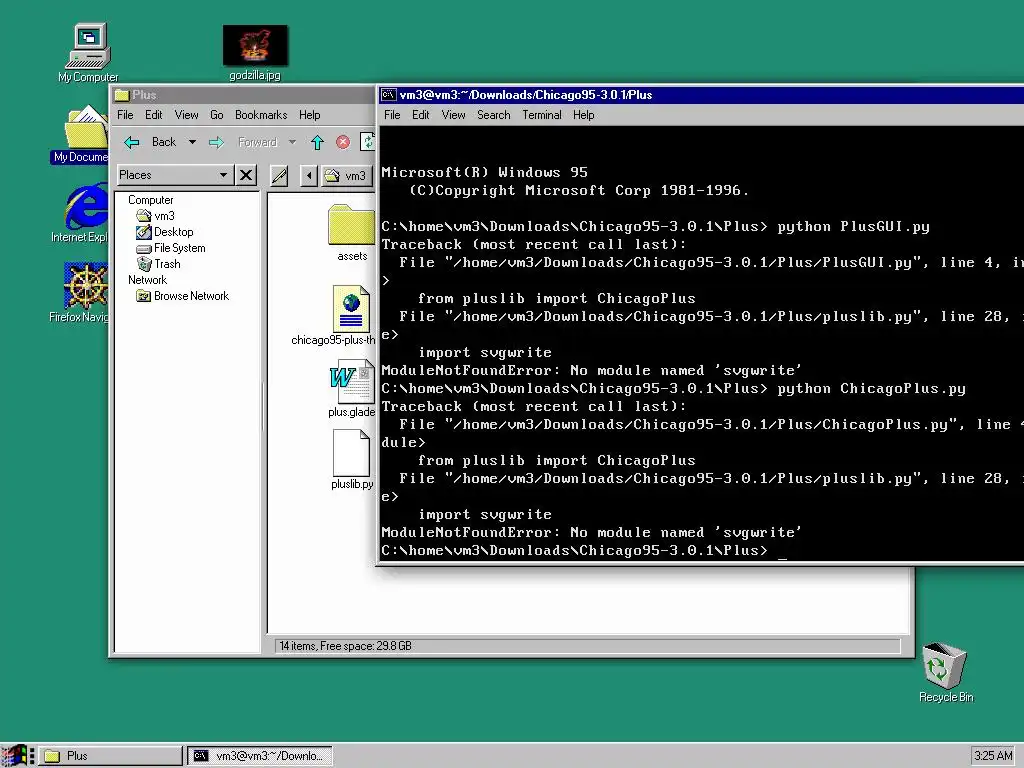
Task: Click the Plus window title bar folder icon
Action: click(x=121, y=95)
